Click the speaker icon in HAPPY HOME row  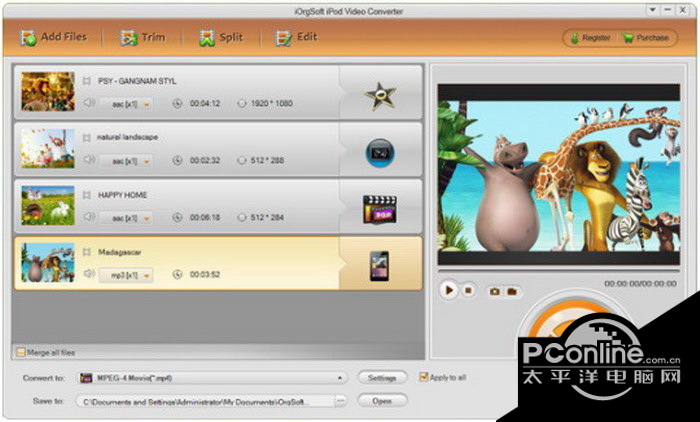coord(89,217)
